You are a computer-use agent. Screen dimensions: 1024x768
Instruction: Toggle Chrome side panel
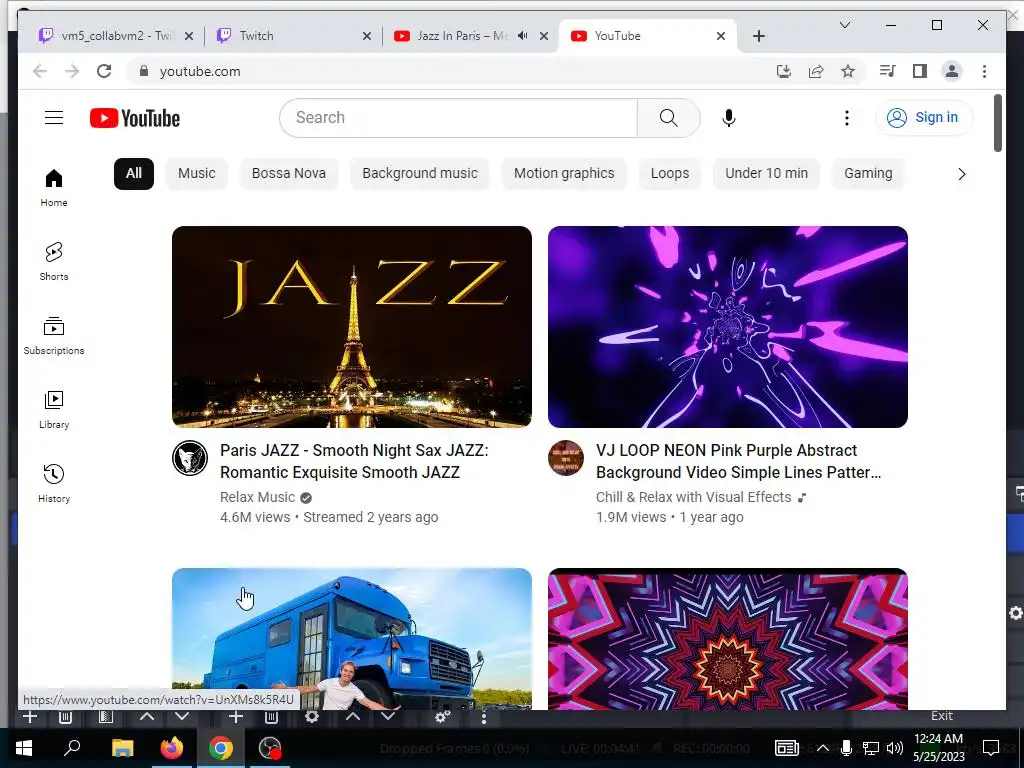tap(920, 71)
